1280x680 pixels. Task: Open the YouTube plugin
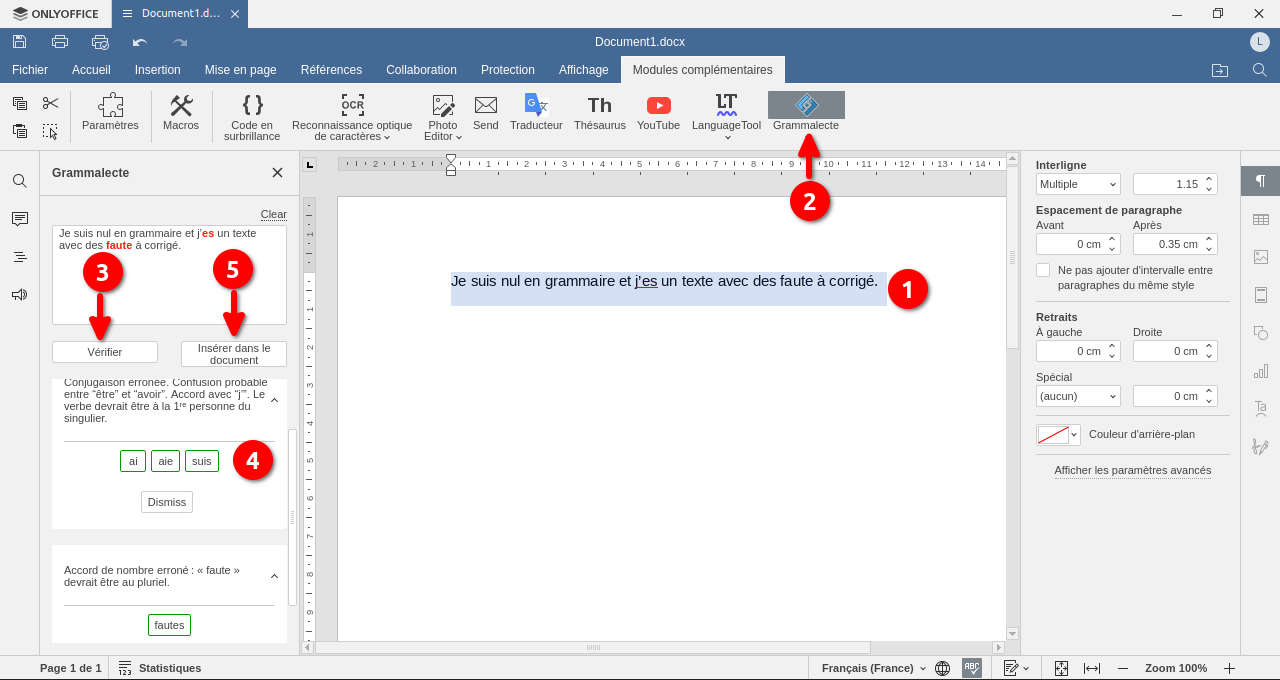point(659,112)
